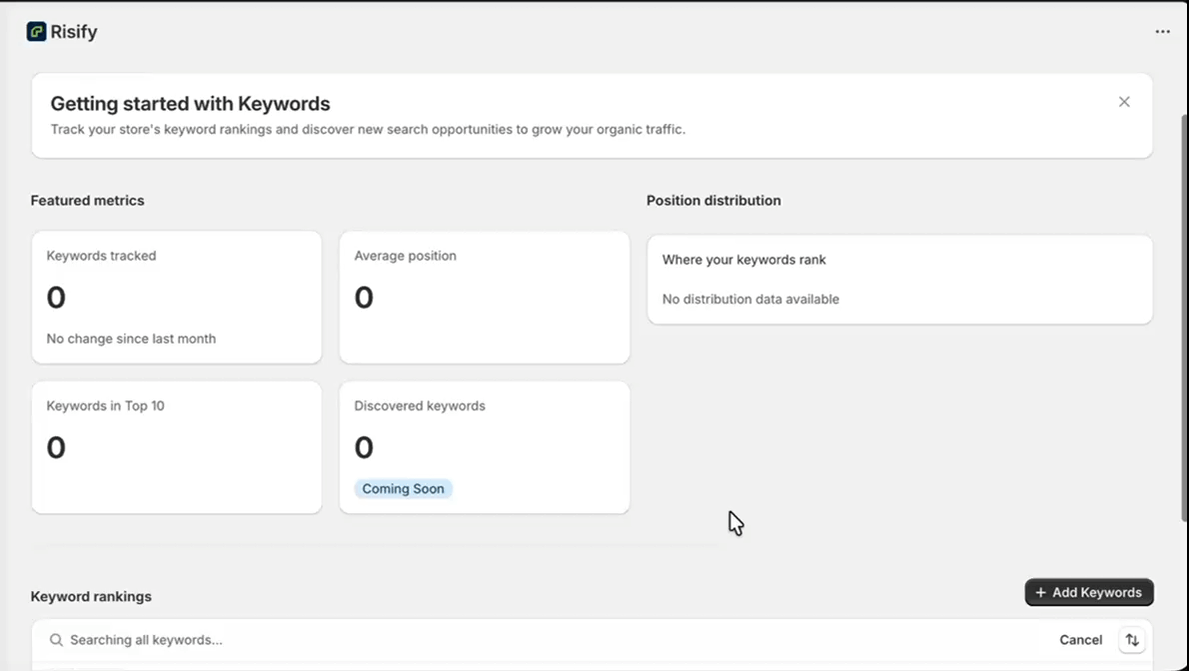Open the sort options for keyword rankings
This screenshot has width=1189, height=671.
(x=1132, y=640)
